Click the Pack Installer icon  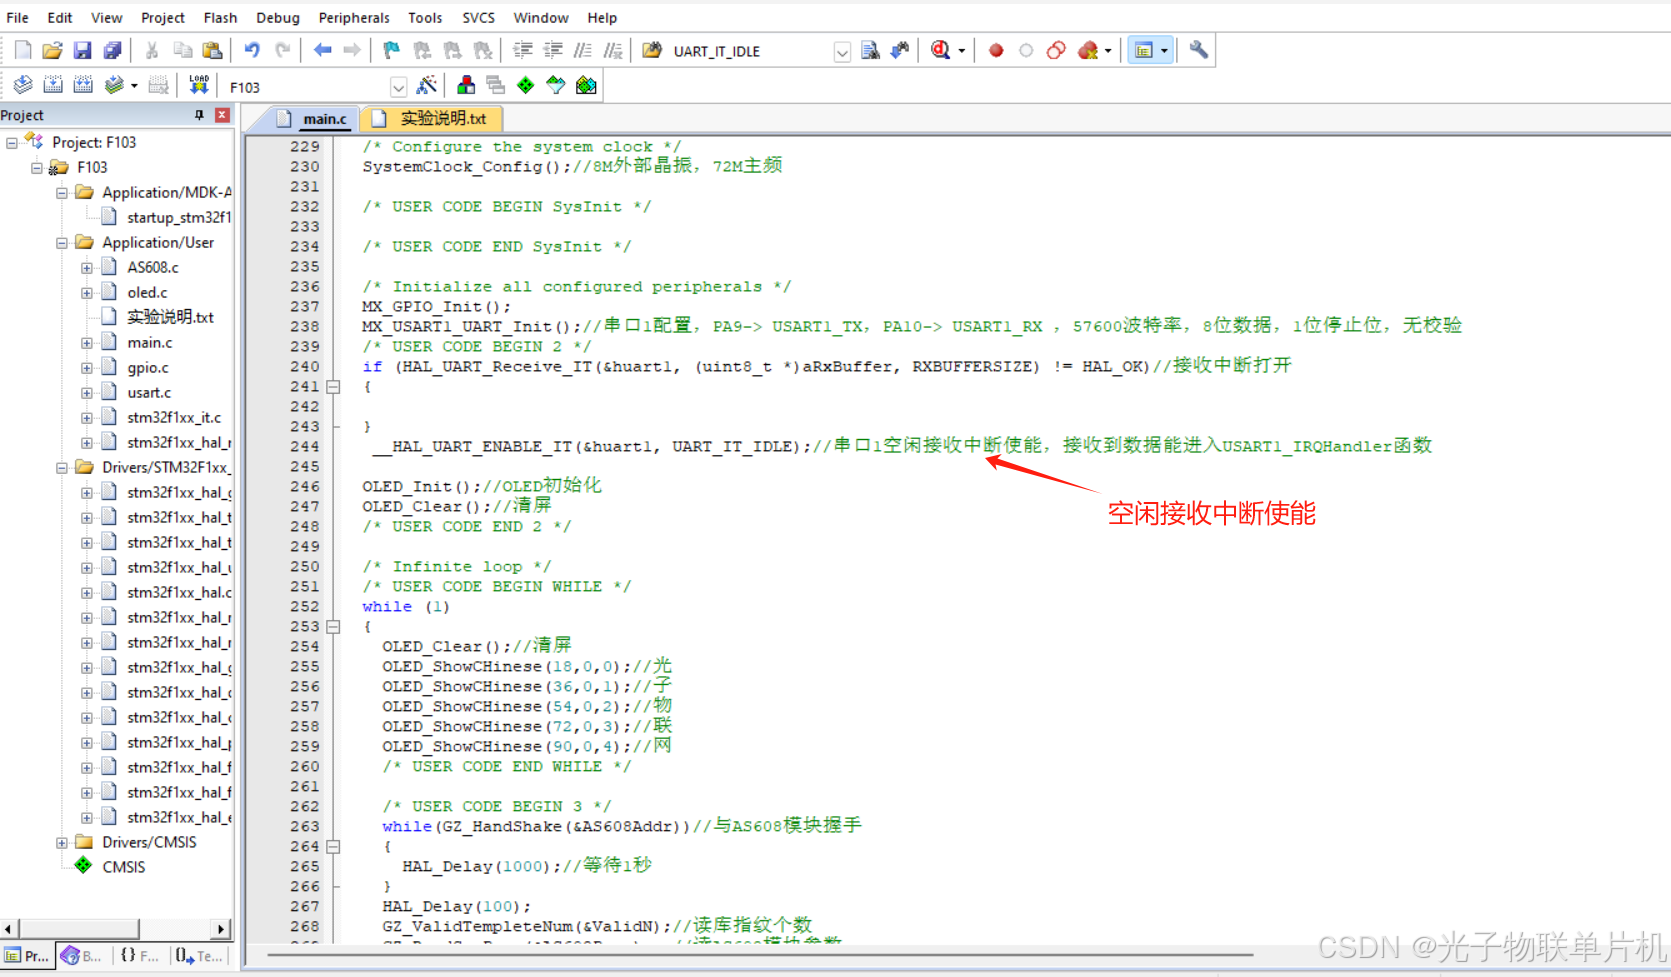586,86
